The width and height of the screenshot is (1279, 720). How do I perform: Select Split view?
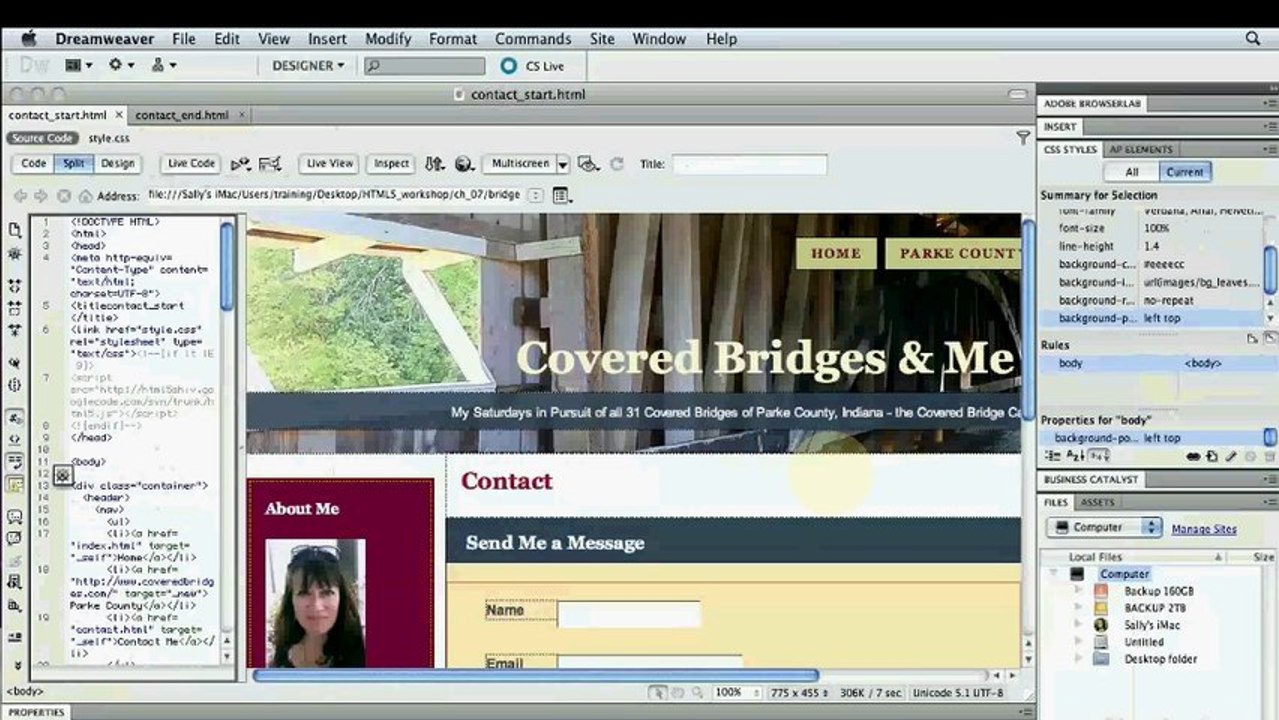(74, 163)
